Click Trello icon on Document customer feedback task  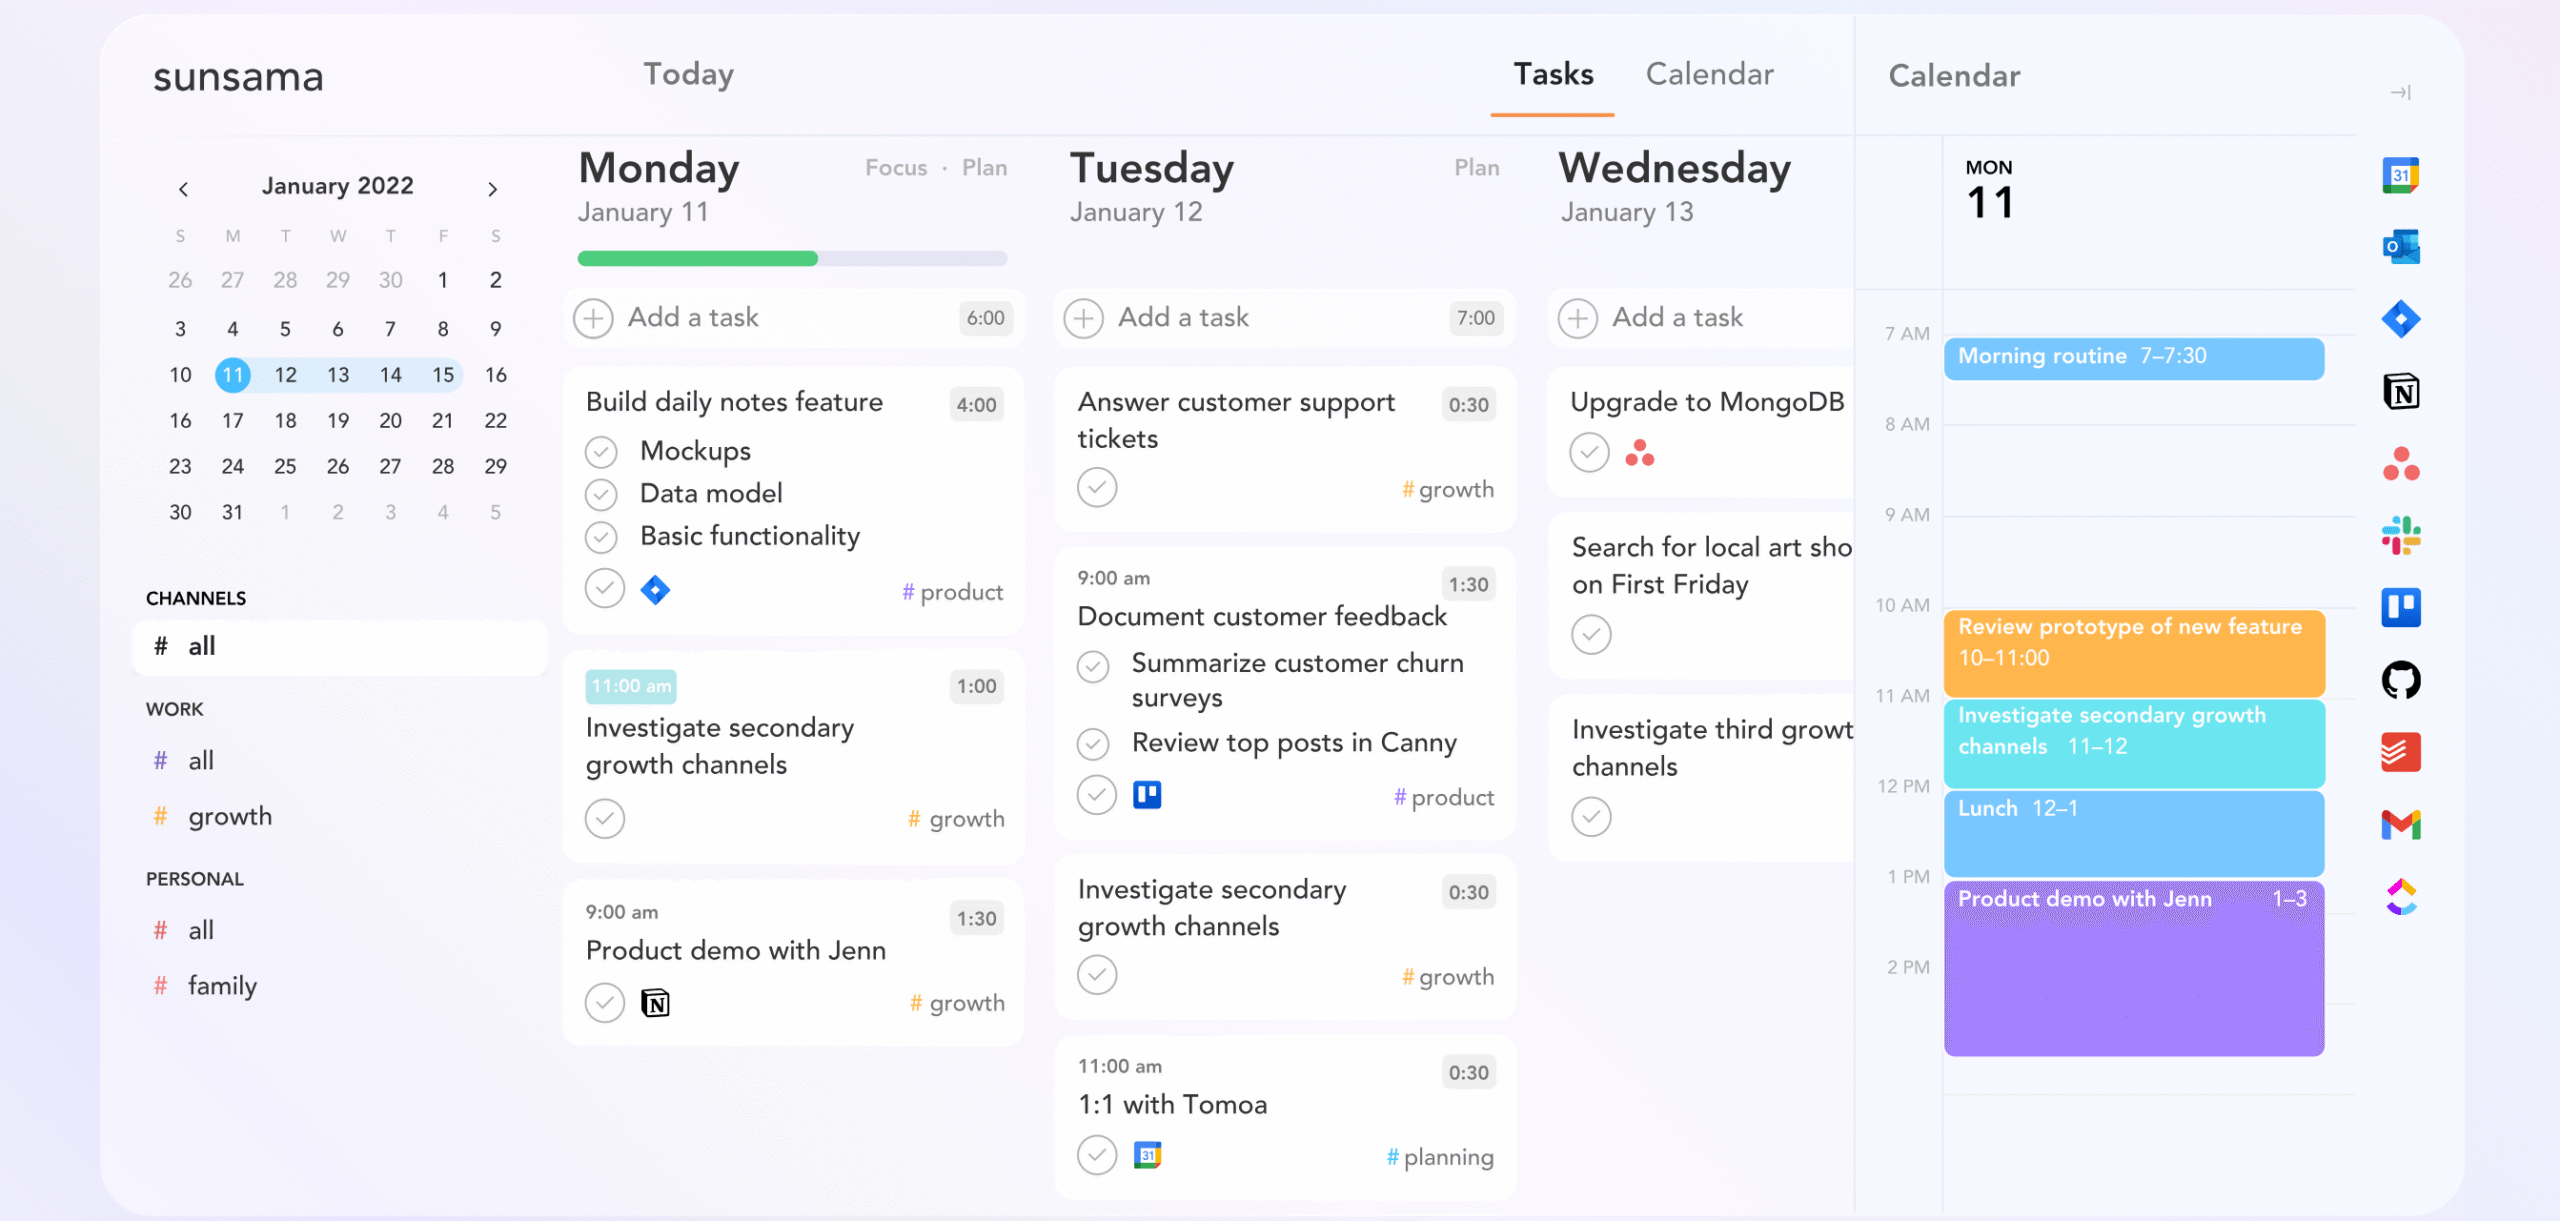[x=1147, y=795]
